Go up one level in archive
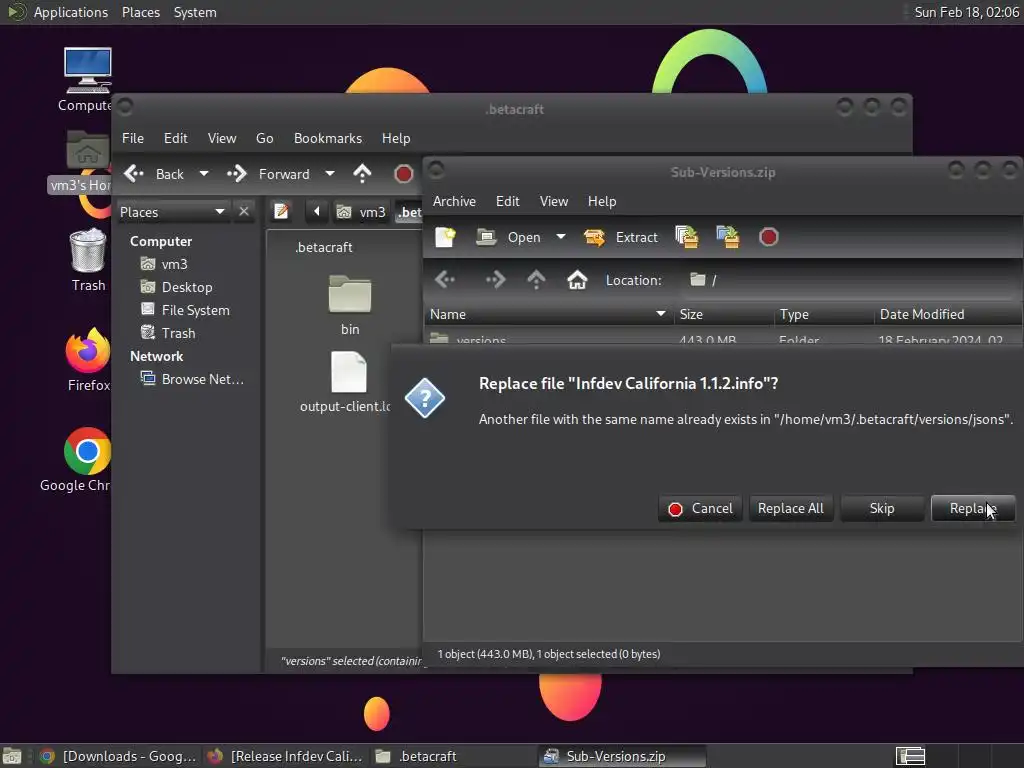Image resolution: width=1024 pixels, height=768 pixels. click(536, 280)
